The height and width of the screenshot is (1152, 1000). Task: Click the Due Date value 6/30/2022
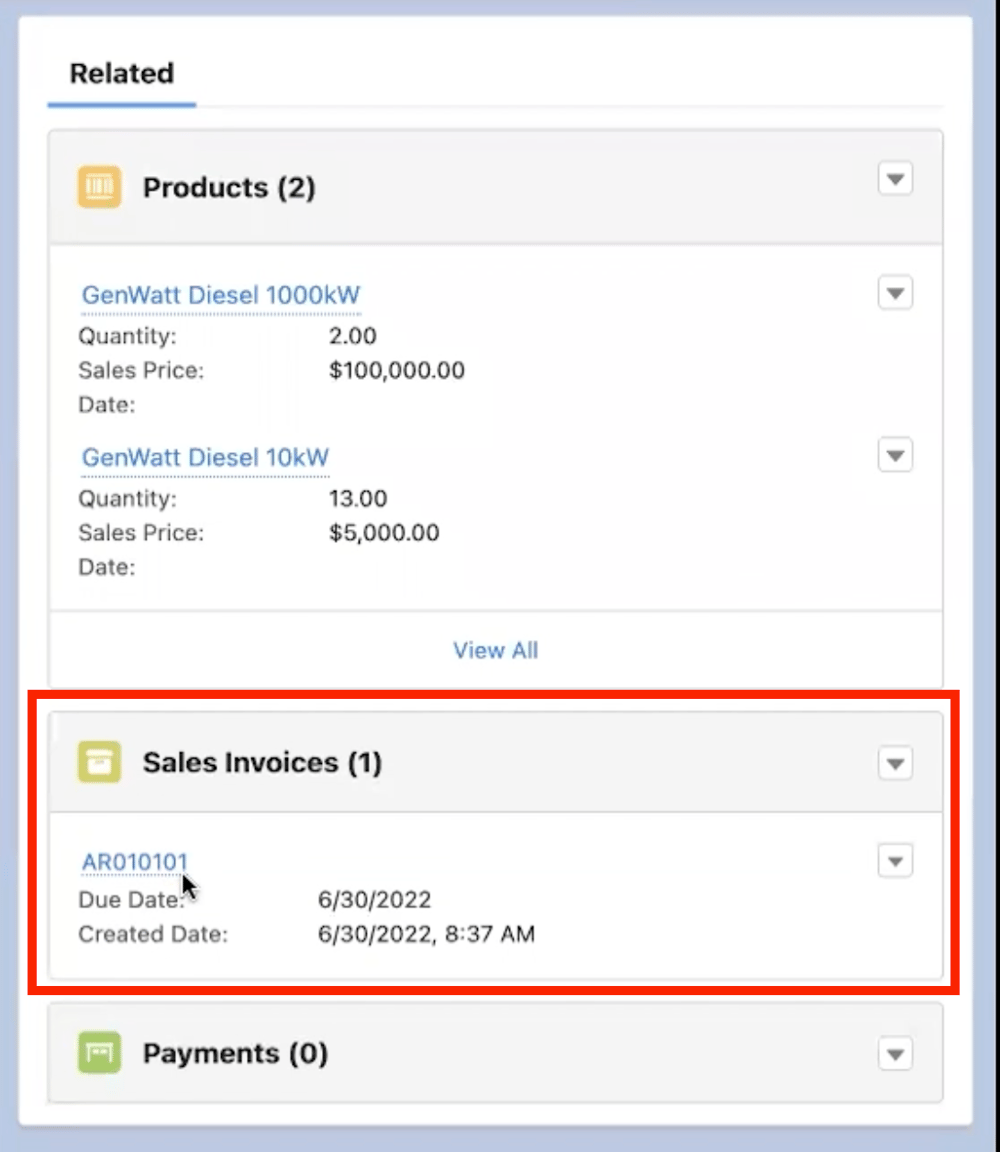click(372, 899)
